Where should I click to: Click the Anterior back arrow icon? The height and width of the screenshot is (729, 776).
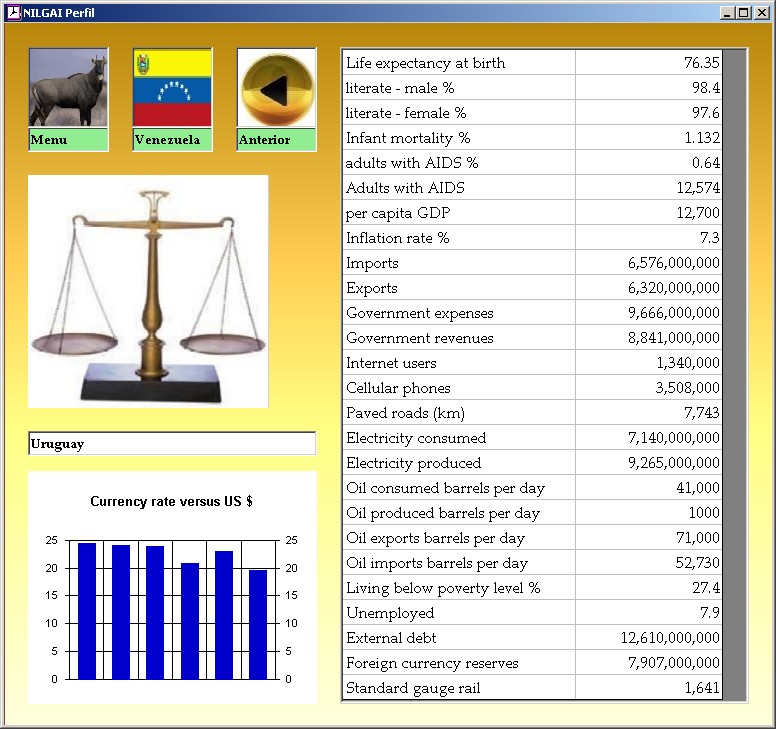(x=276, y=89)
